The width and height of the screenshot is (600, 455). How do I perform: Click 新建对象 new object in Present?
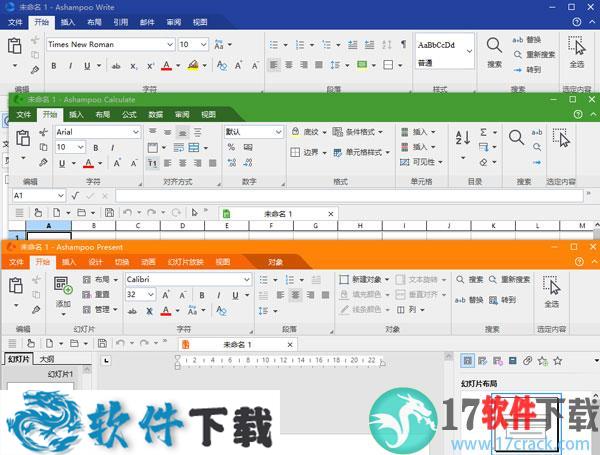[364, 280]
